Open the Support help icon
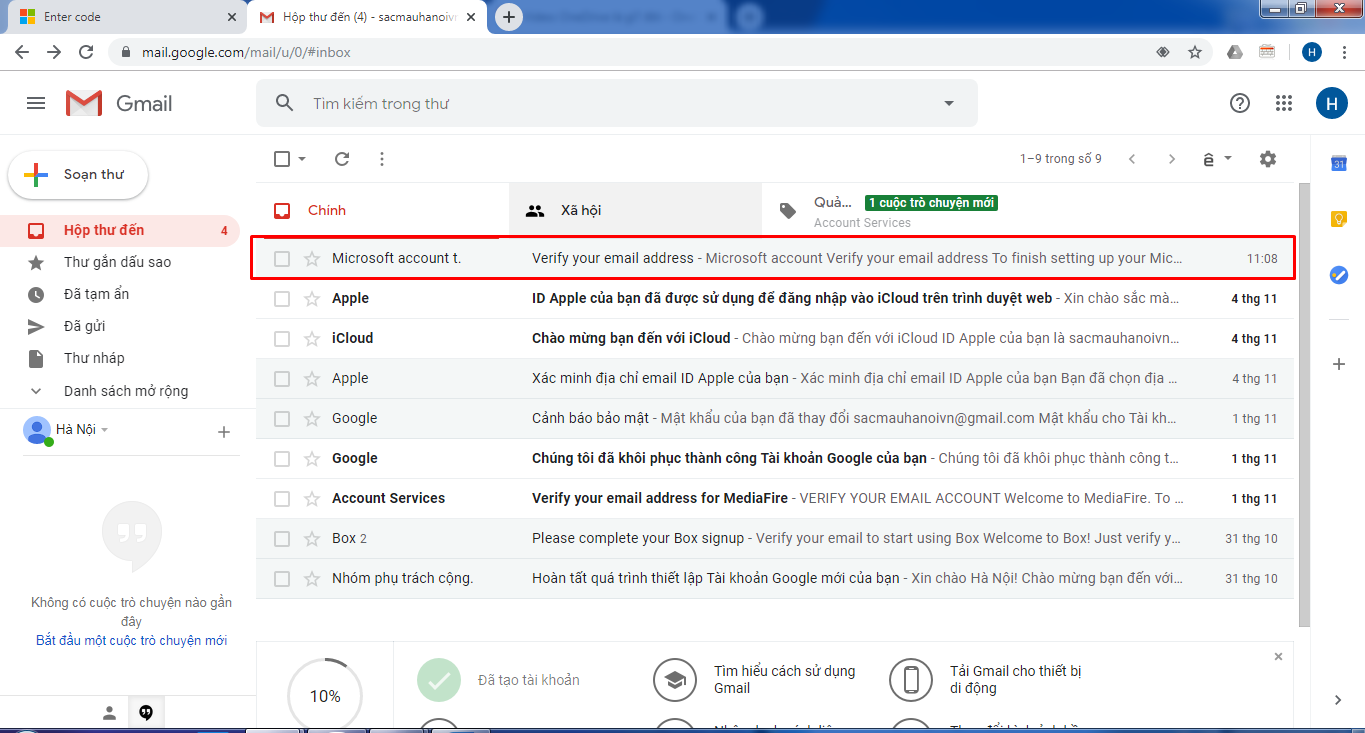The image size is (1365, 733). pyautogui.click(x=1240, y=103)
